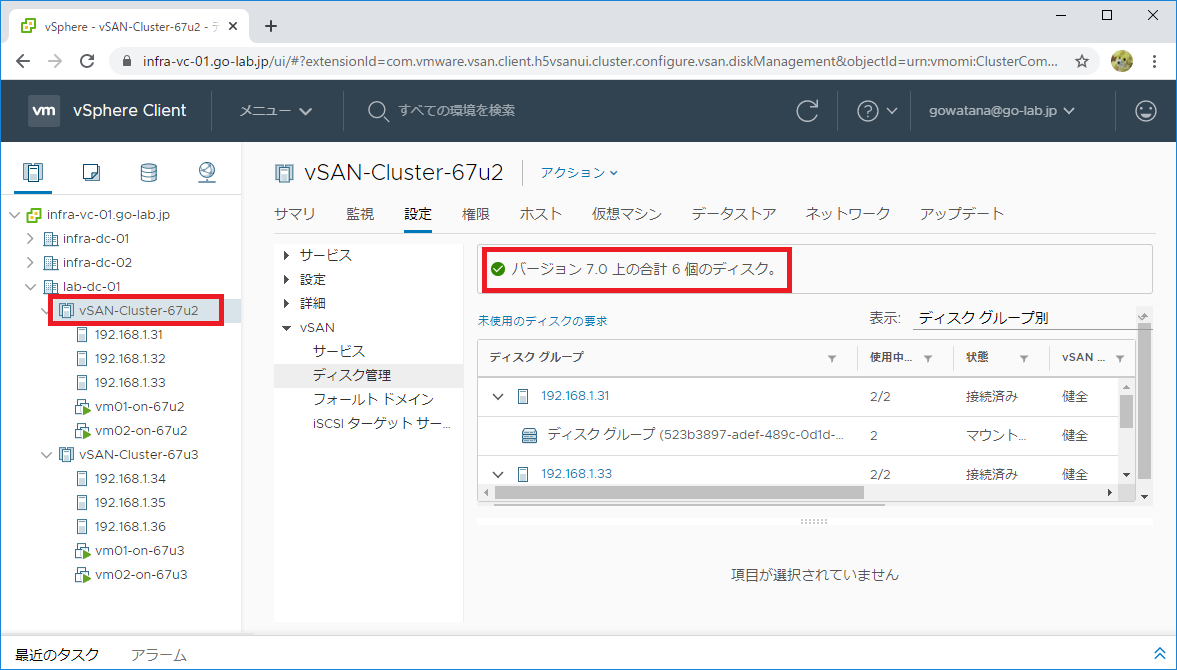The image size is (1177, 670).
Task: Click filter icon in 状態 column
Action: (1024, 359)
